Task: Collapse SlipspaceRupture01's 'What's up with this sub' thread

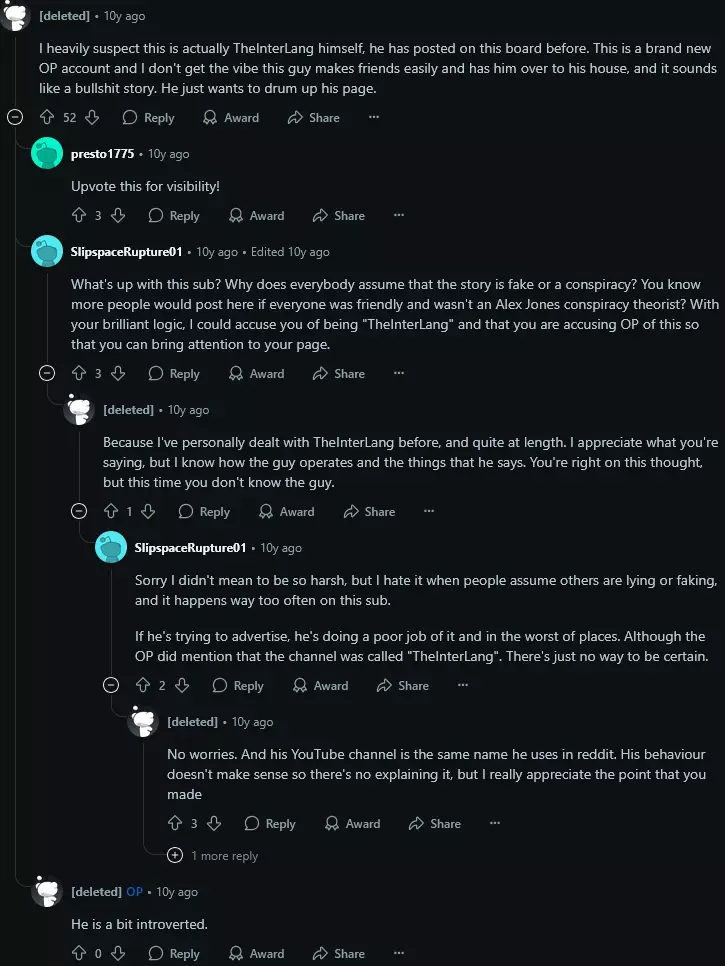Action: (x=47, y=373)
